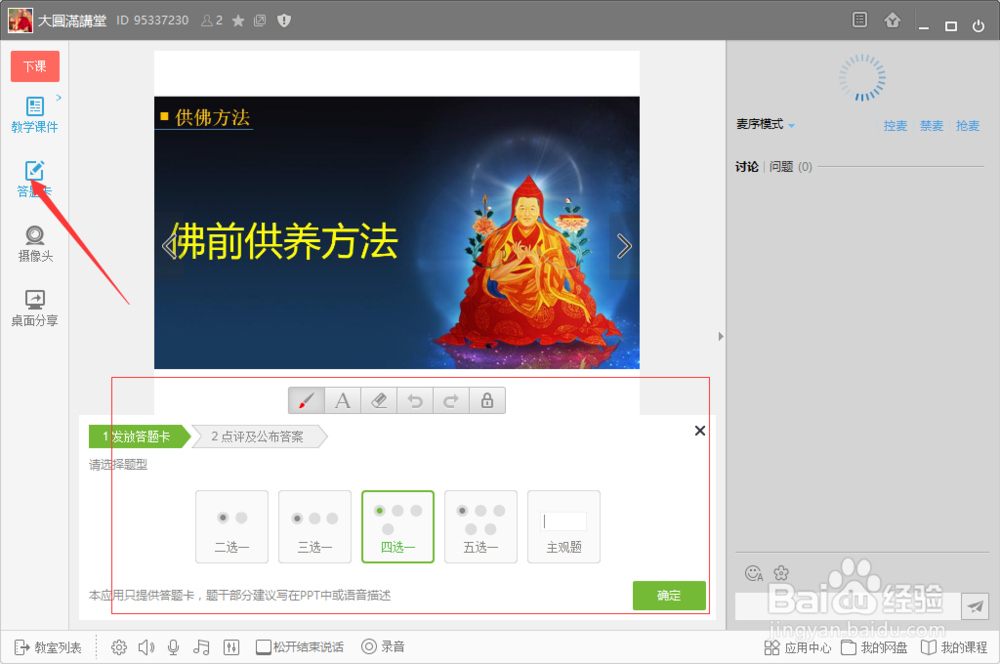The image size is (1000, 664).
Task: Toggle the speaker volume icon
Action: (146, 647)
